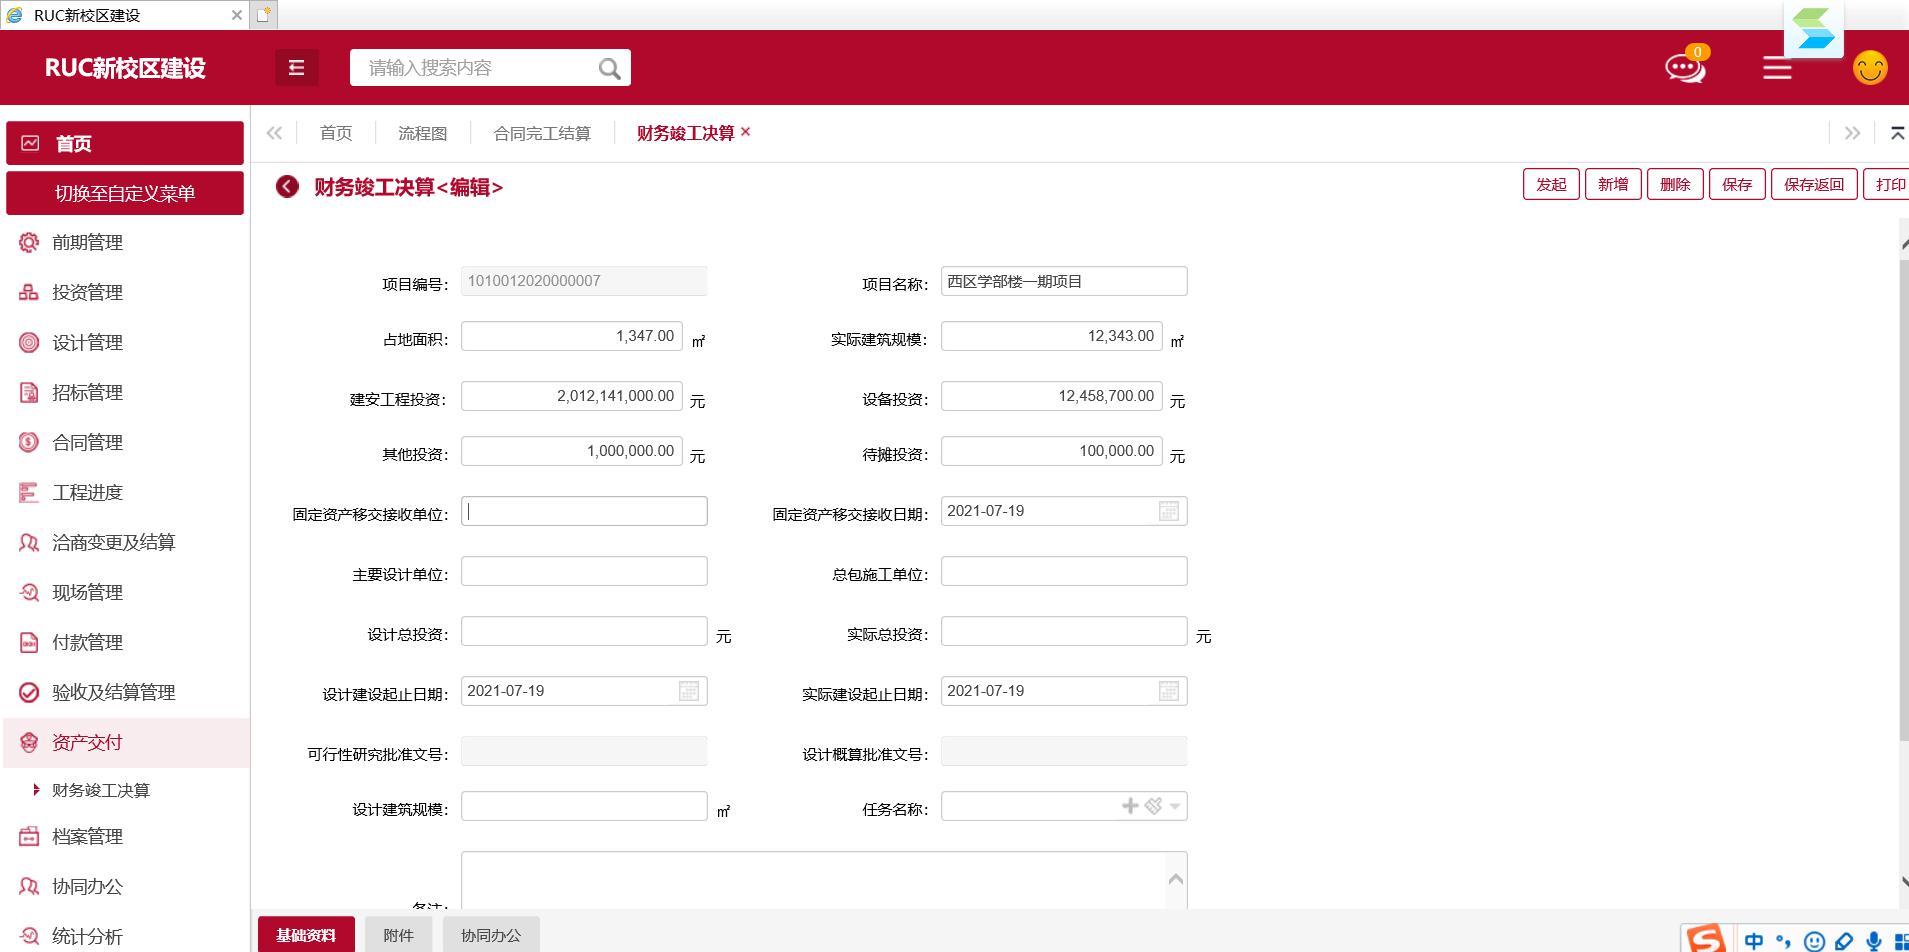Click the back arrow beside 财务竣工决算<编辑>
Screen dimensions: 1909x952
(x=287, y=187)
